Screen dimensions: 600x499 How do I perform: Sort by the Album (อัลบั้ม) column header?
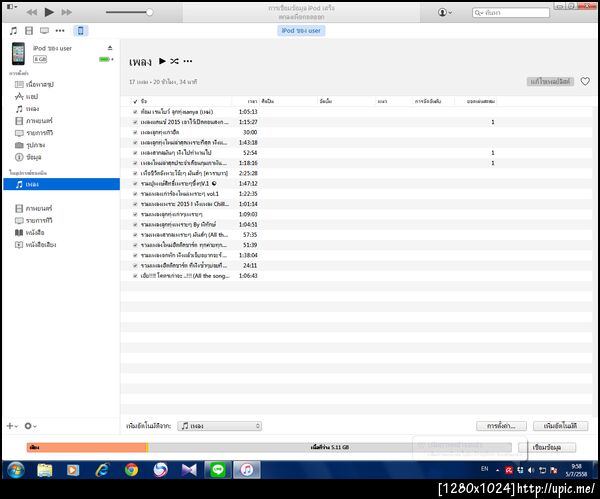tap(346, 101)
